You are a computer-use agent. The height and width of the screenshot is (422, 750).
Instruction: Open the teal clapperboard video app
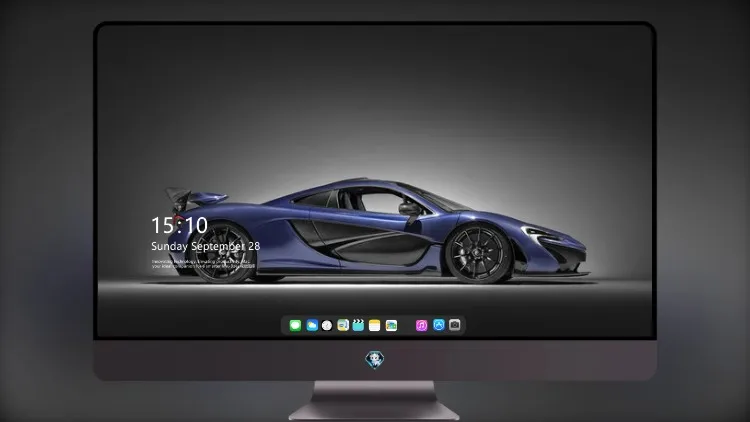(358, 325)
